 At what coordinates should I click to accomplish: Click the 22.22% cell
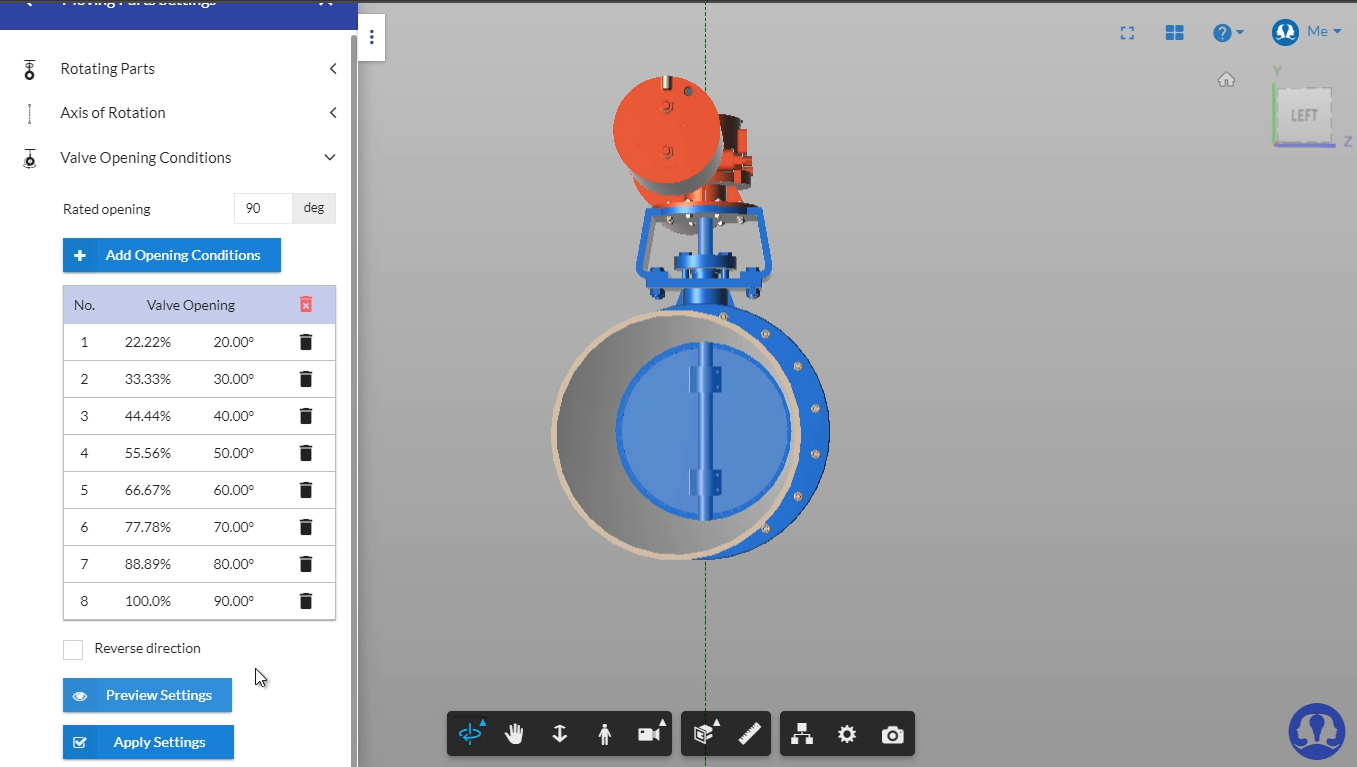[x=148, y=342]
